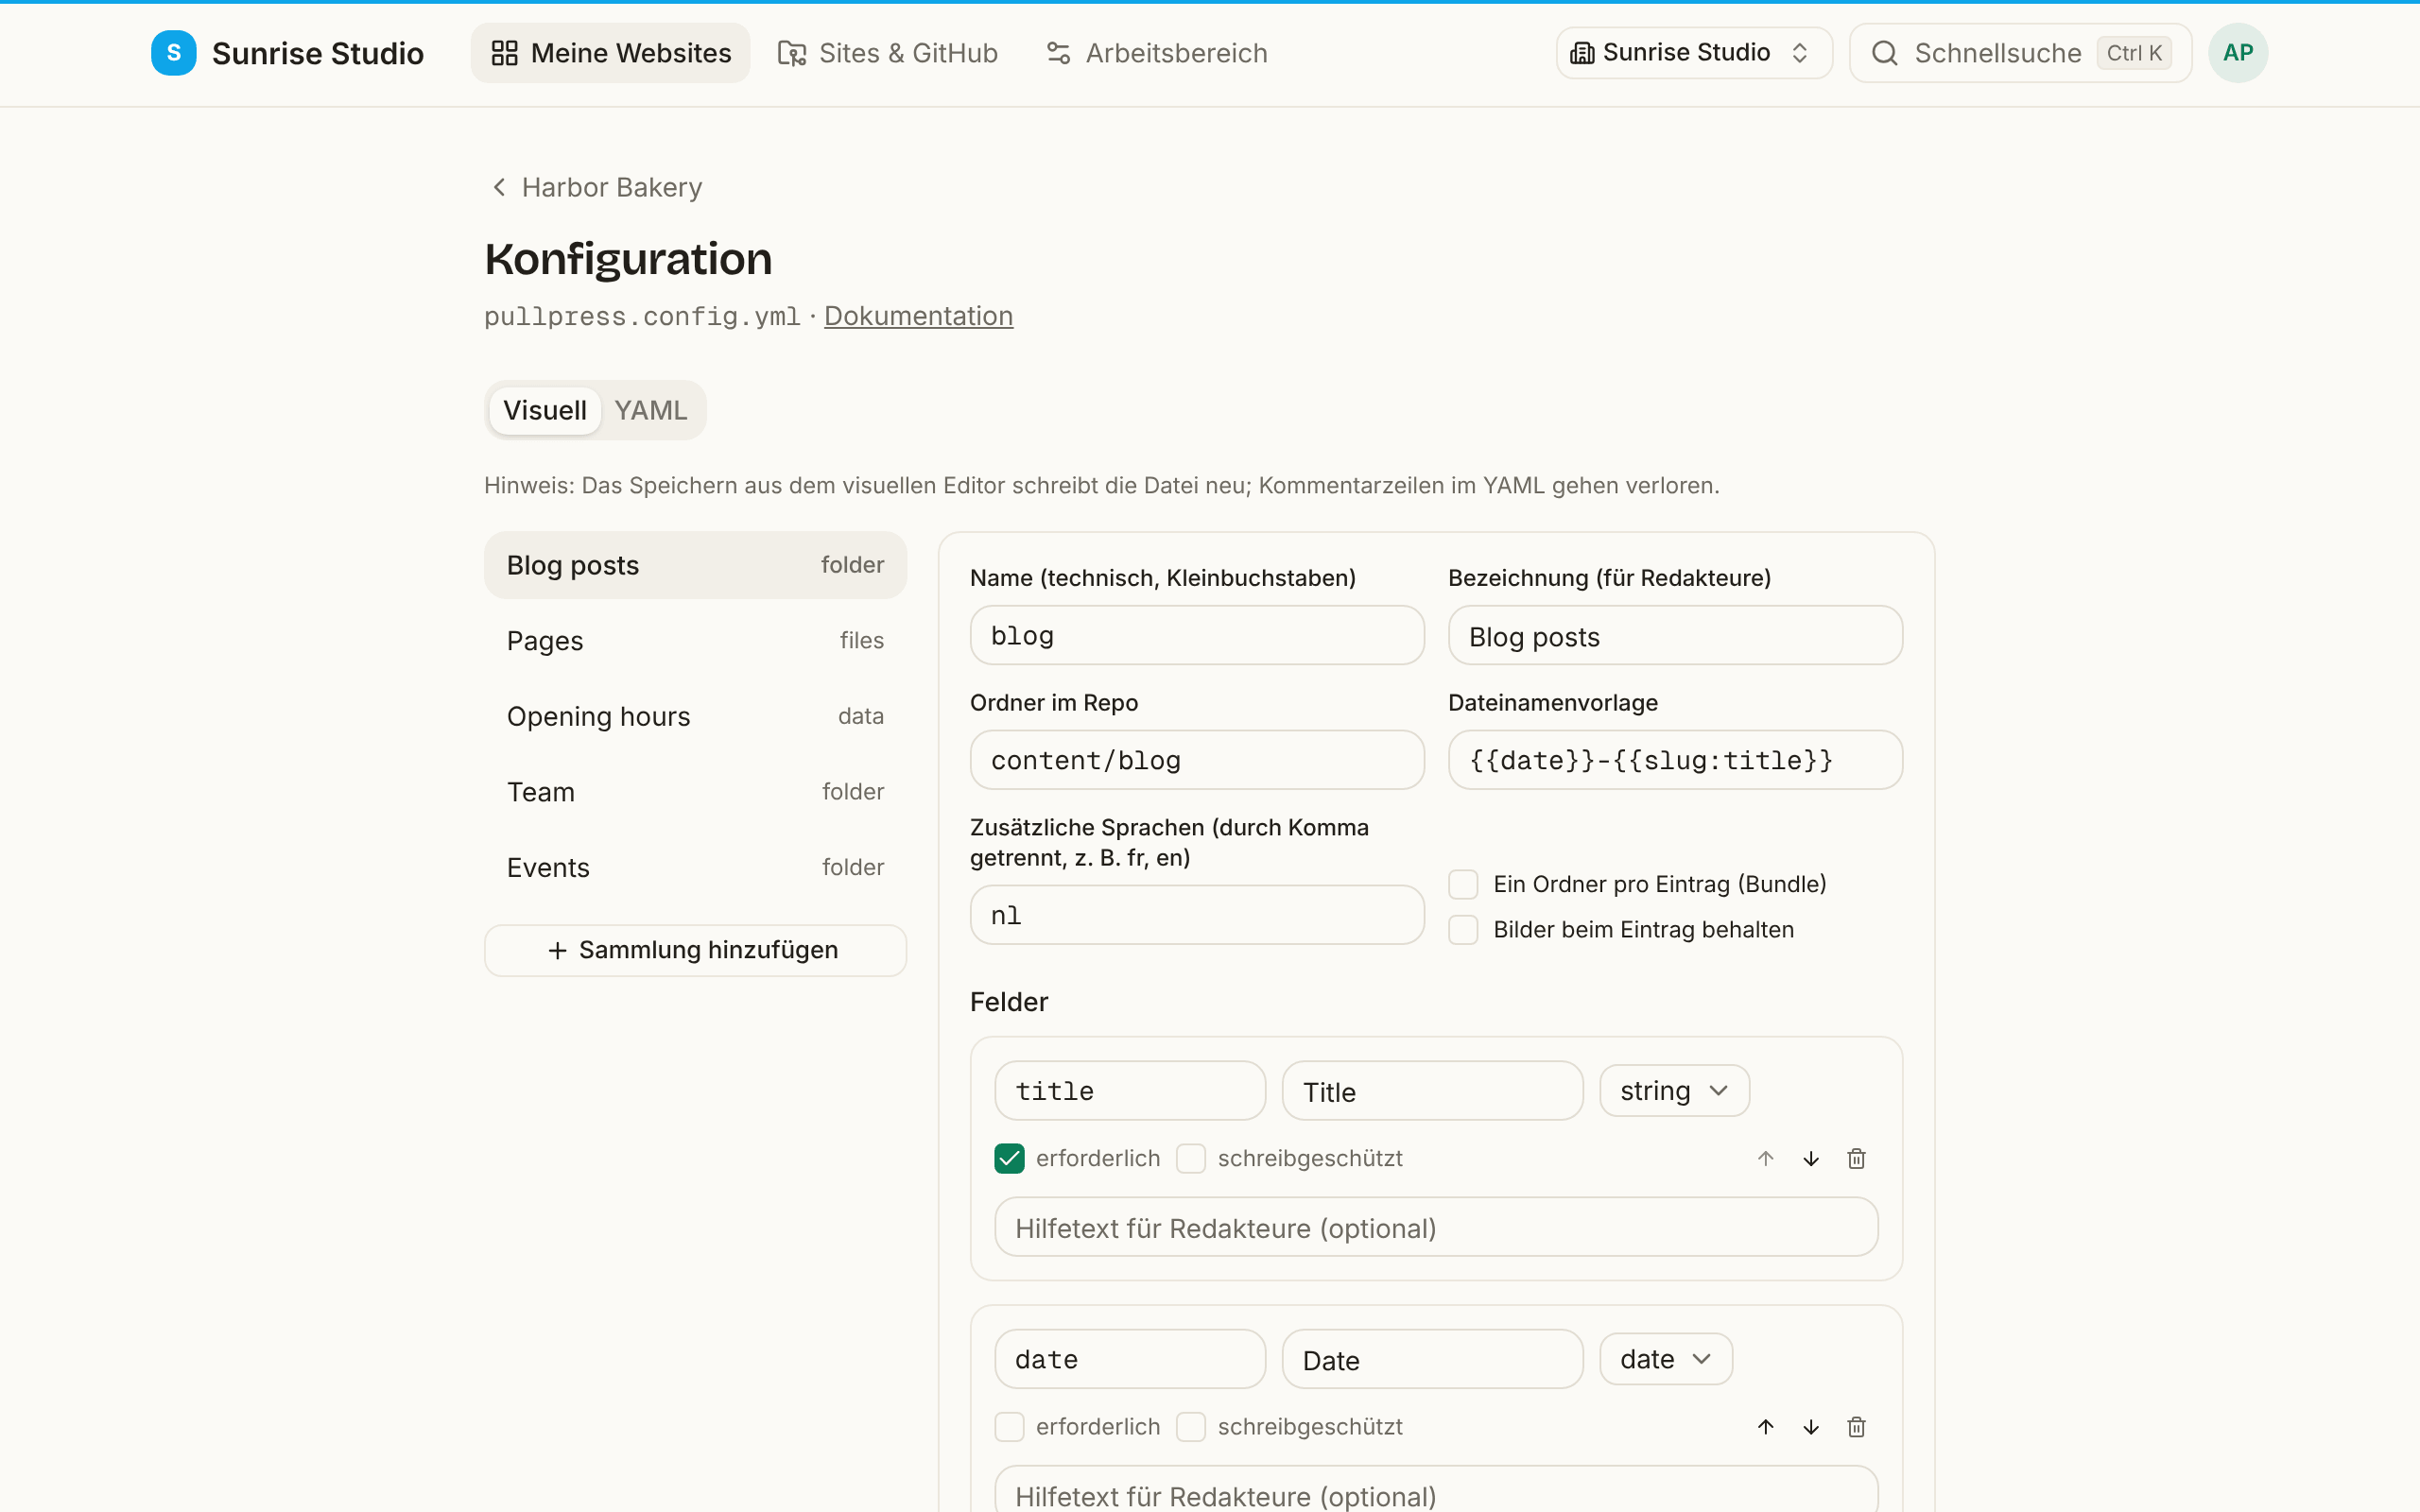Move the date field down
This screenshot has height=1512, width=2420.
click(1811, 1426)
